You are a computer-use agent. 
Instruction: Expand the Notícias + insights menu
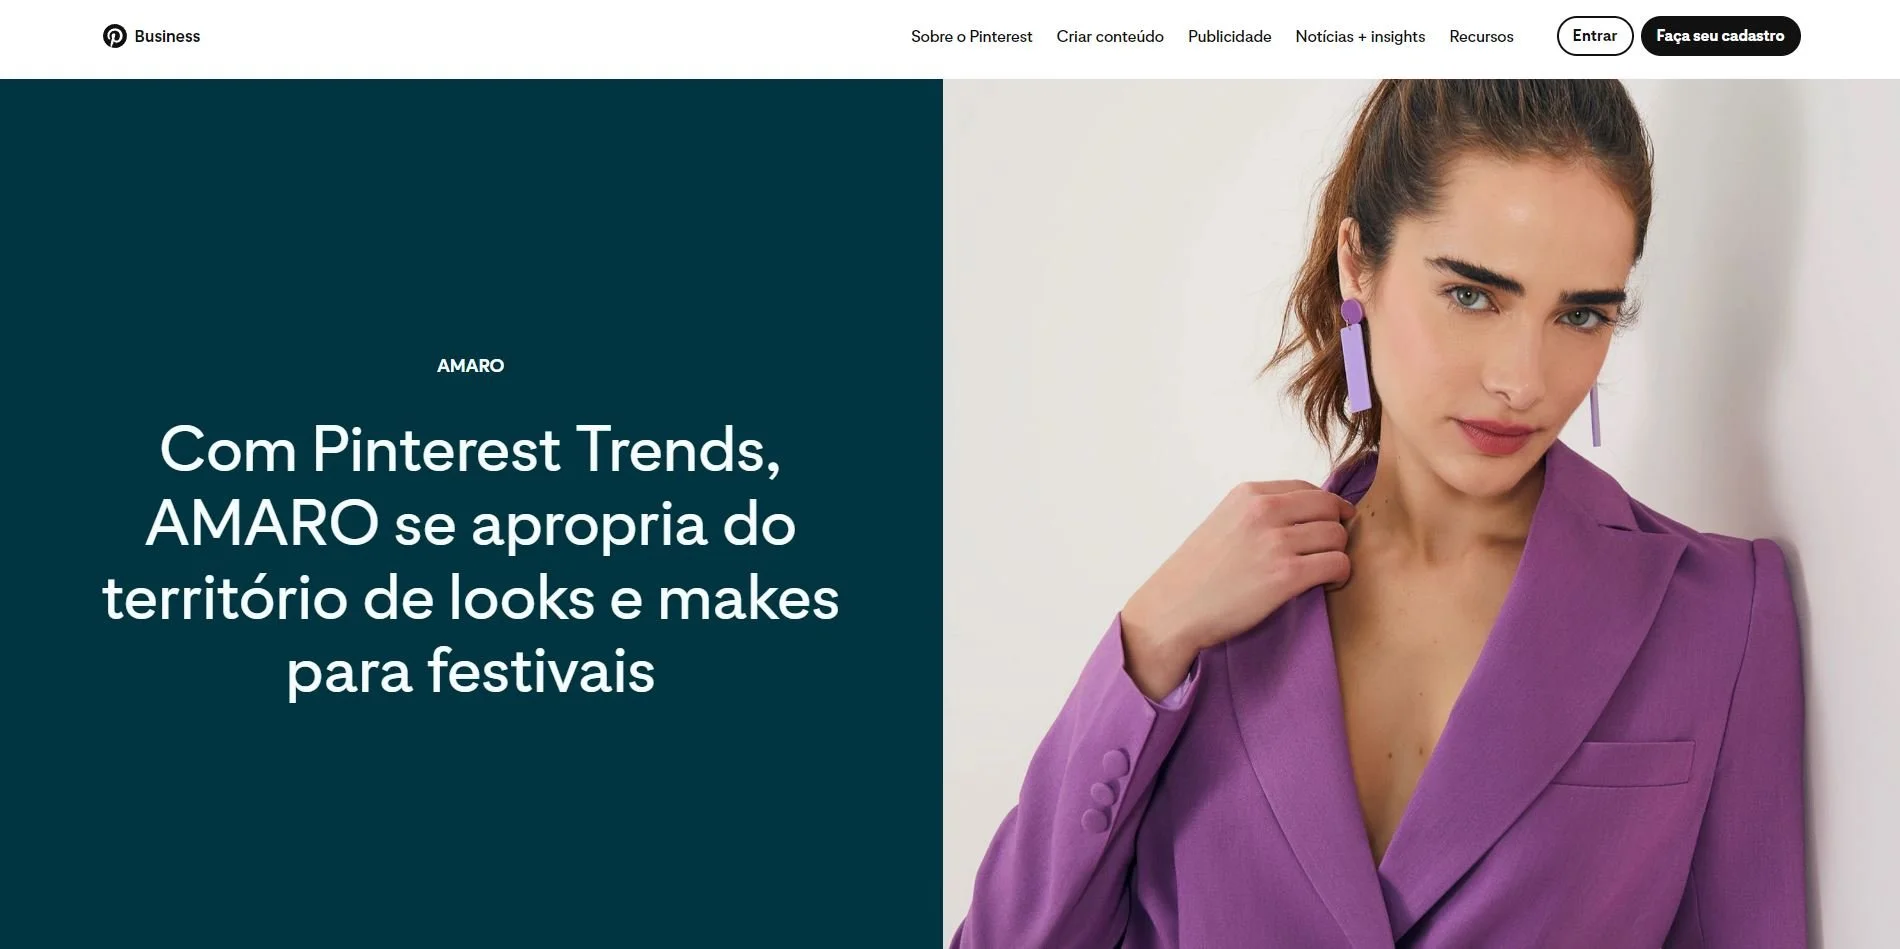coord(1360,36)
